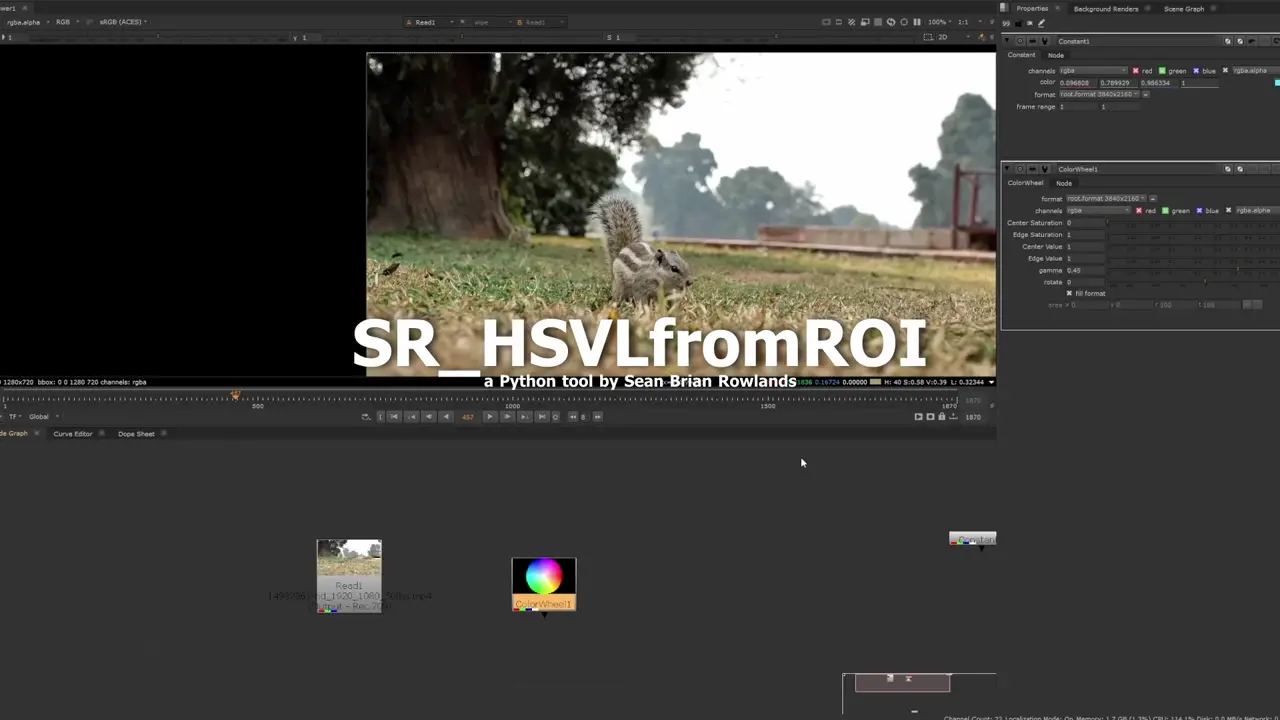Click the Node tab in Constant1 panel
Screen dimensions: 1280x720
1056,55
